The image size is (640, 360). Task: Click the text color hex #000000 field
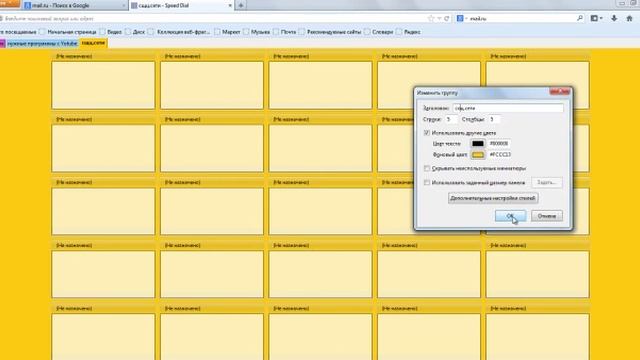click(499, 144)
